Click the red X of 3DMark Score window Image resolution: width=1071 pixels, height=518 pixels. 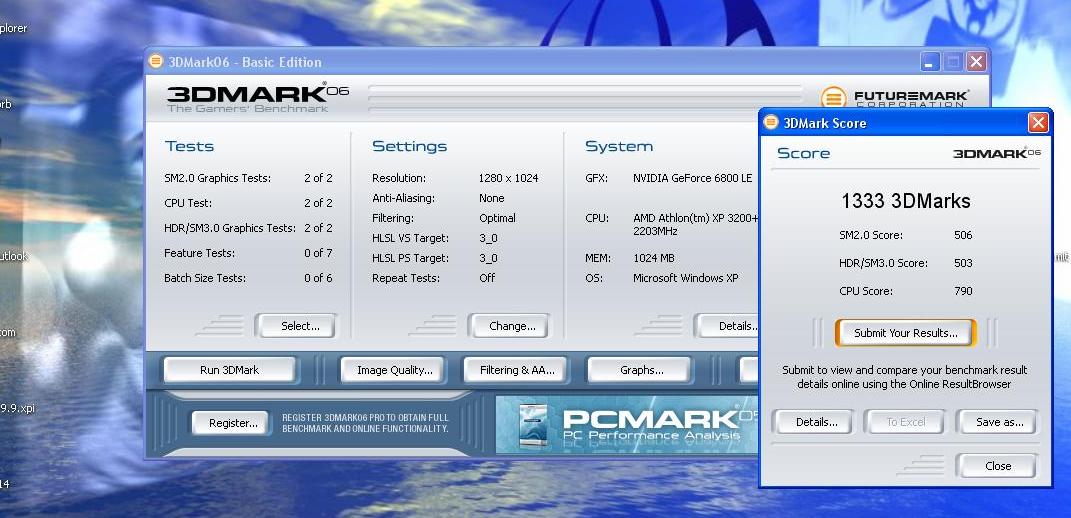pyautogui.click(x=1038, y=122)
